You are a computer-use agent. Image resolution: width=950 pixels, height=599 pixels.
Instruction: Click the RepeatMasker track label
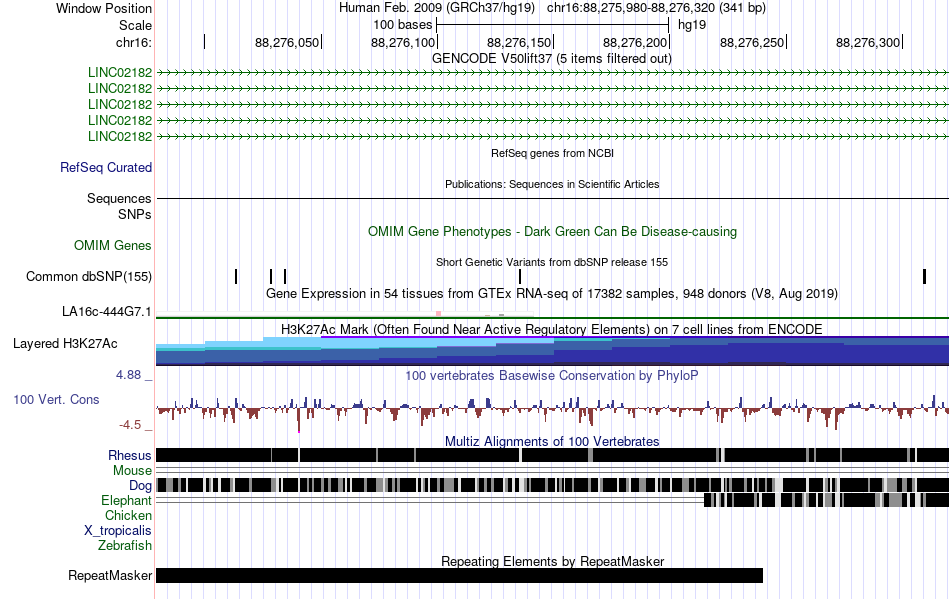[x=110, y=575]
